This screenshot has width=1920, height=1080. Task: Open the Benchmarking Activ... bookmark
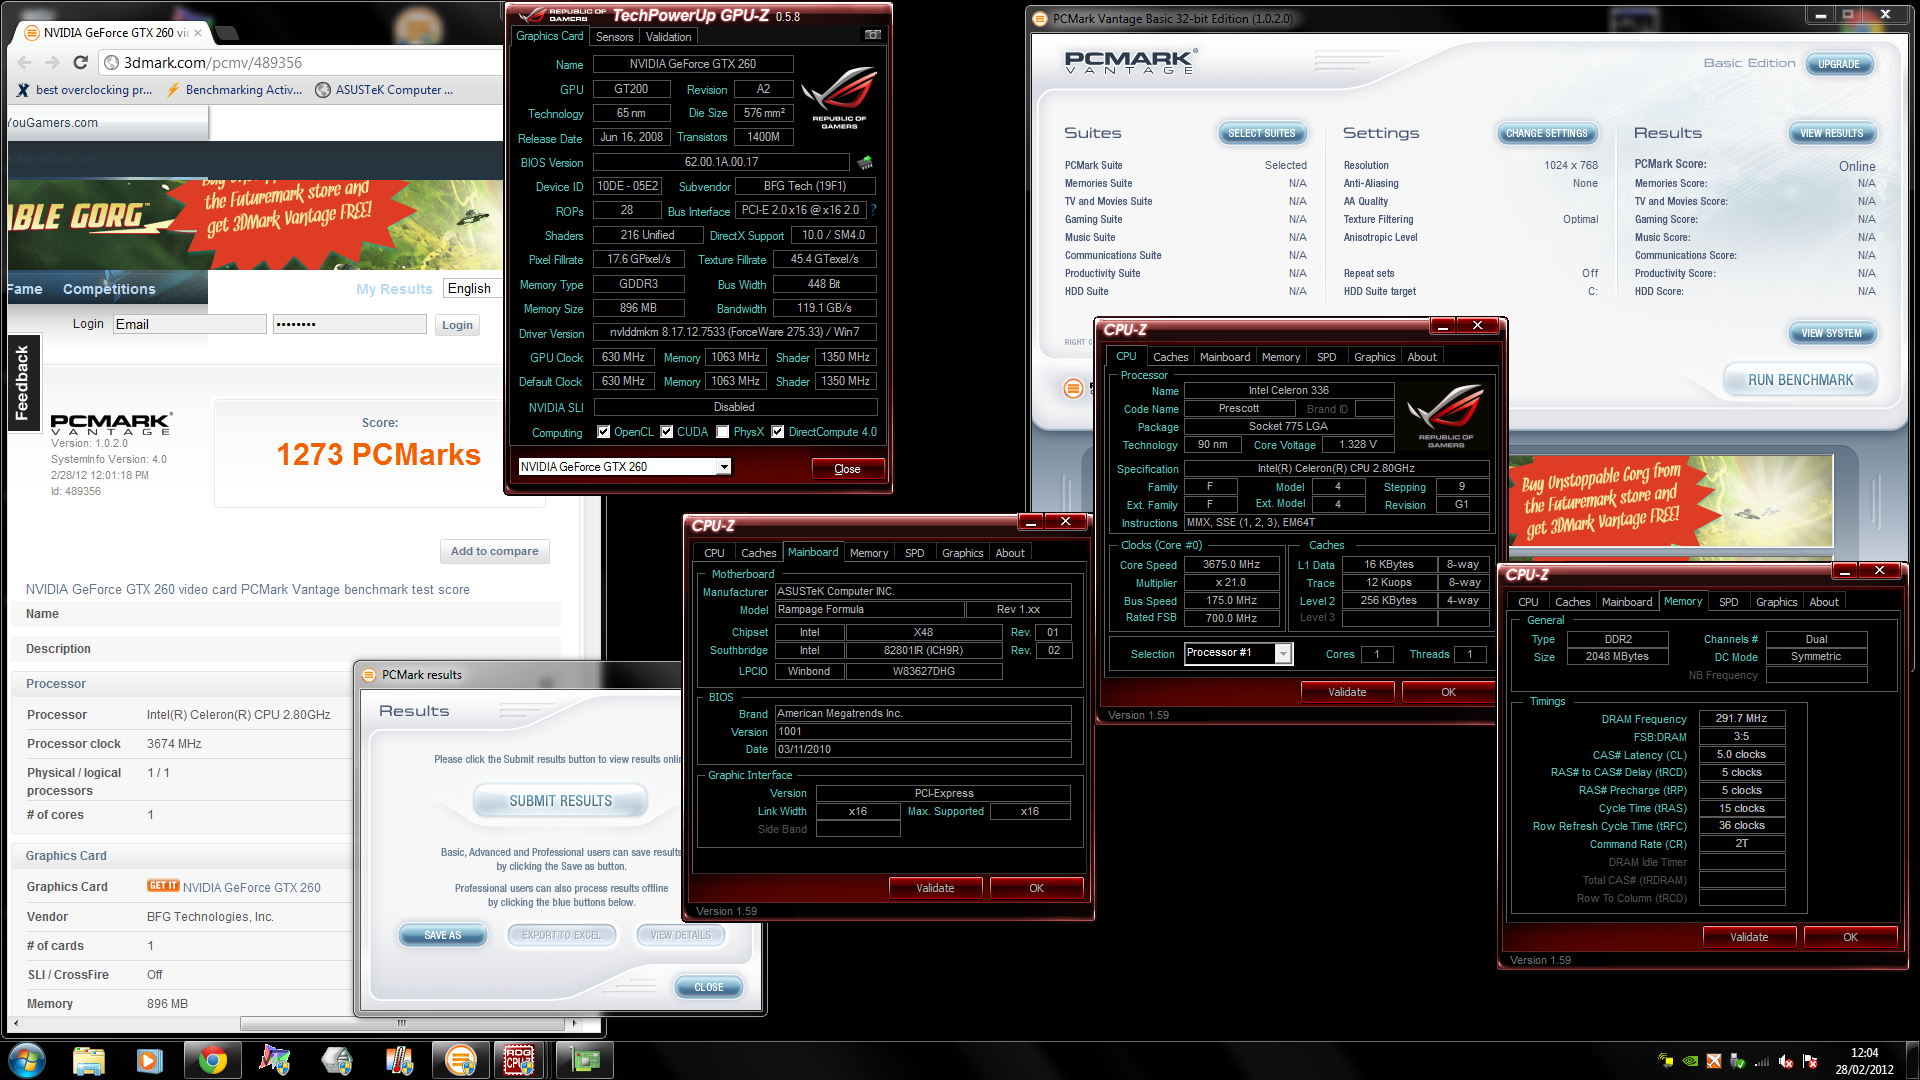click(x=235, y=90)
